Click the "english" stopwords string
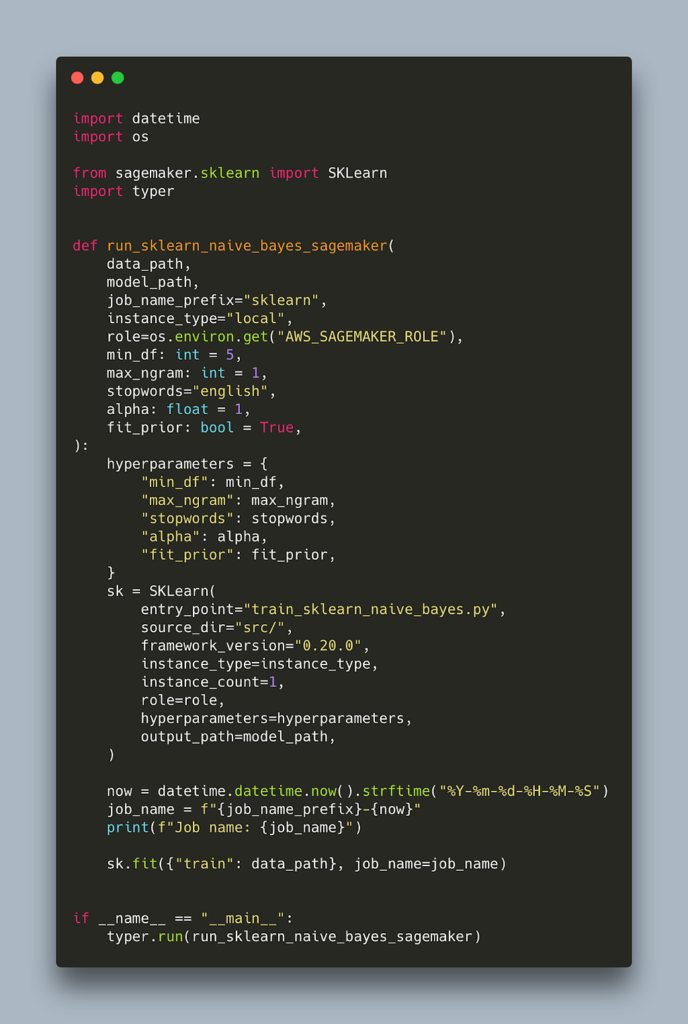This screenshot has height=1024, width=688. click(230, 391)
